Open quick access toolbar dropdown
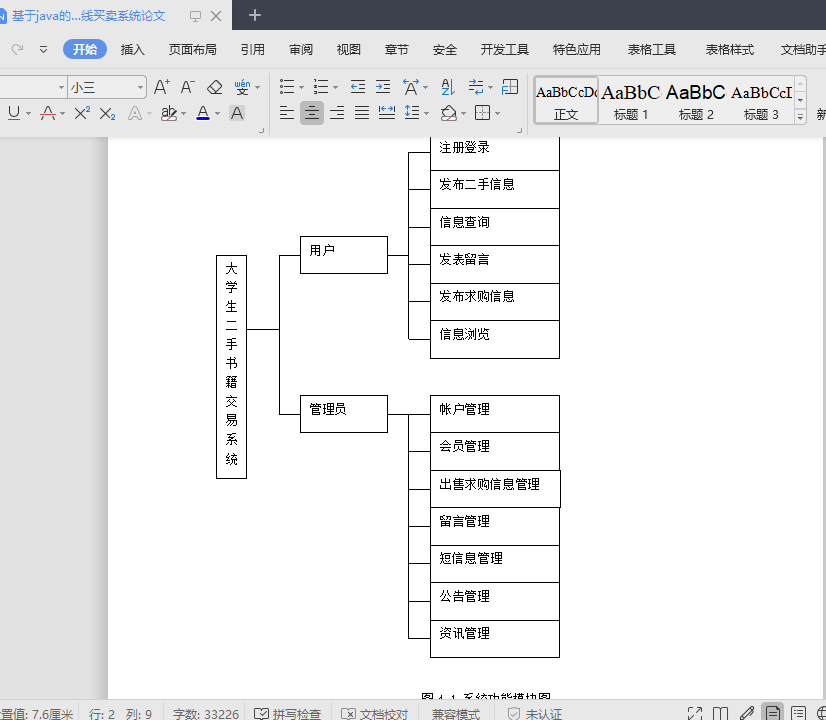This screenshot has width=826, height=720. click(44, 50)
